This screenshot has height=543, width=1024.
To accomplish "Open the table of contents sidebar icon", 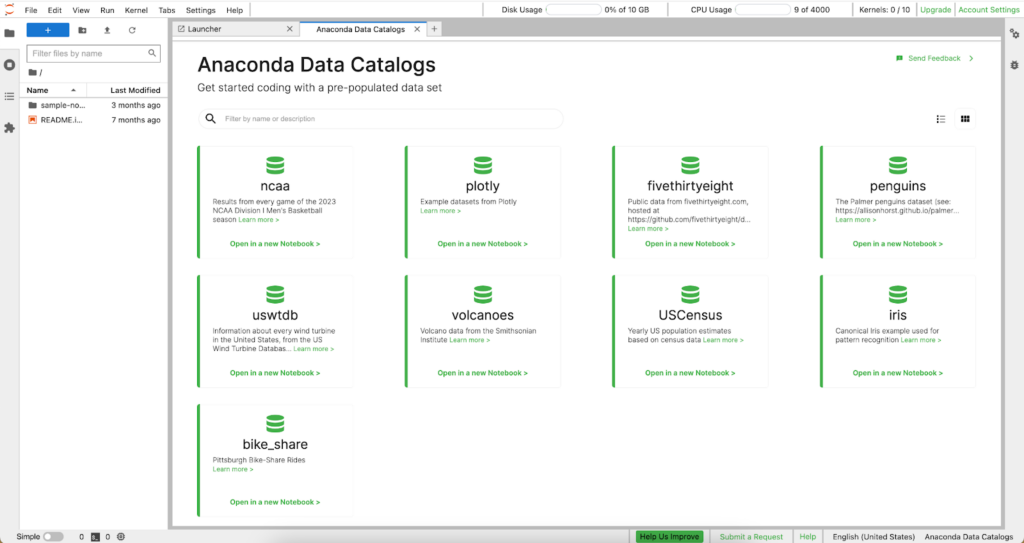I will coord(9,97).
